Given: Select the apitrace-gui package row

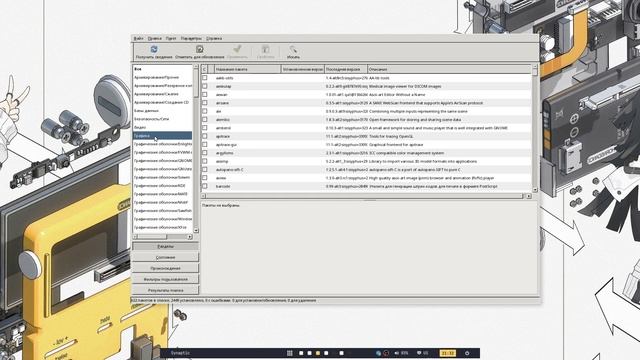Looking at the screenshot, I should pyautogui.click(x=366, y=144).
